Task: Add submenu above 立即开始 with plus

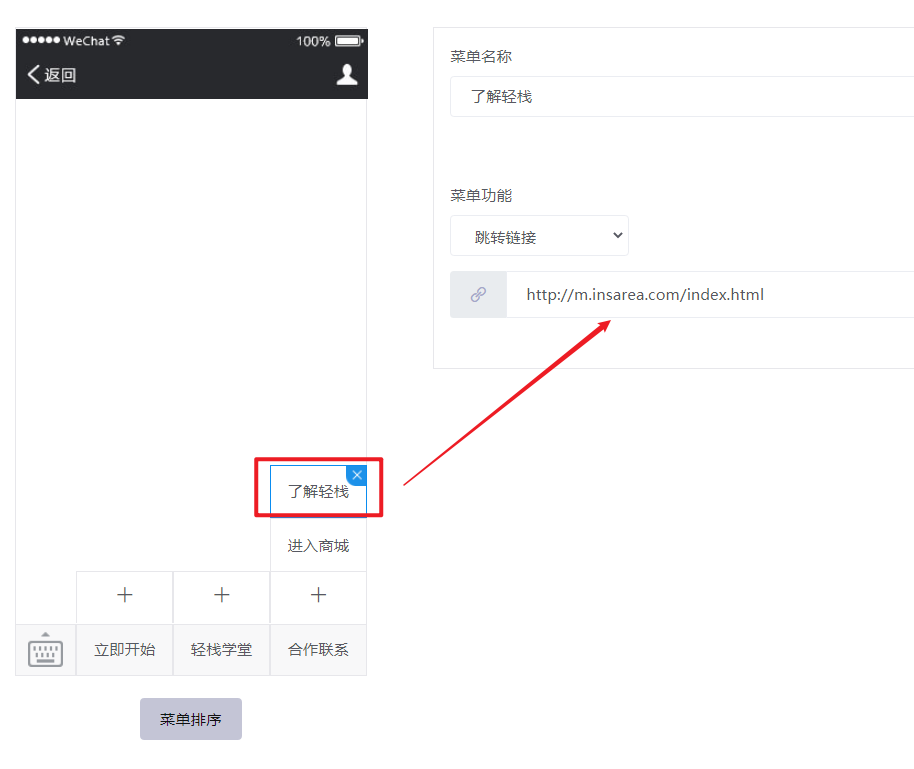Action: pos(125,595)
